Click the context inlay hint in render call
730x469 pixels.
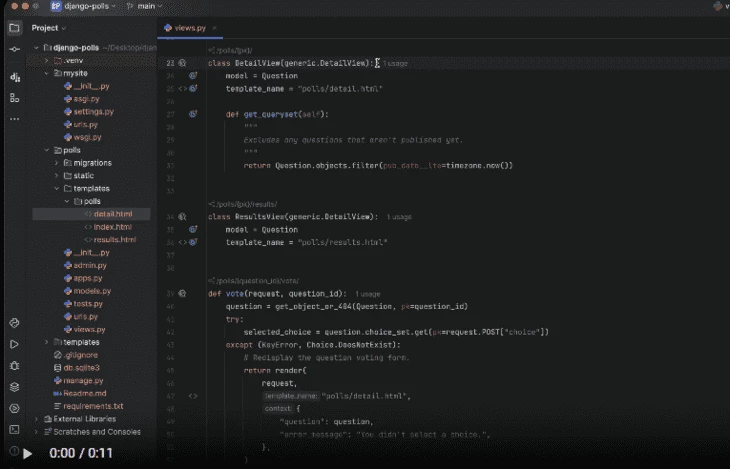pyautogui.click(x=278, y=408)
